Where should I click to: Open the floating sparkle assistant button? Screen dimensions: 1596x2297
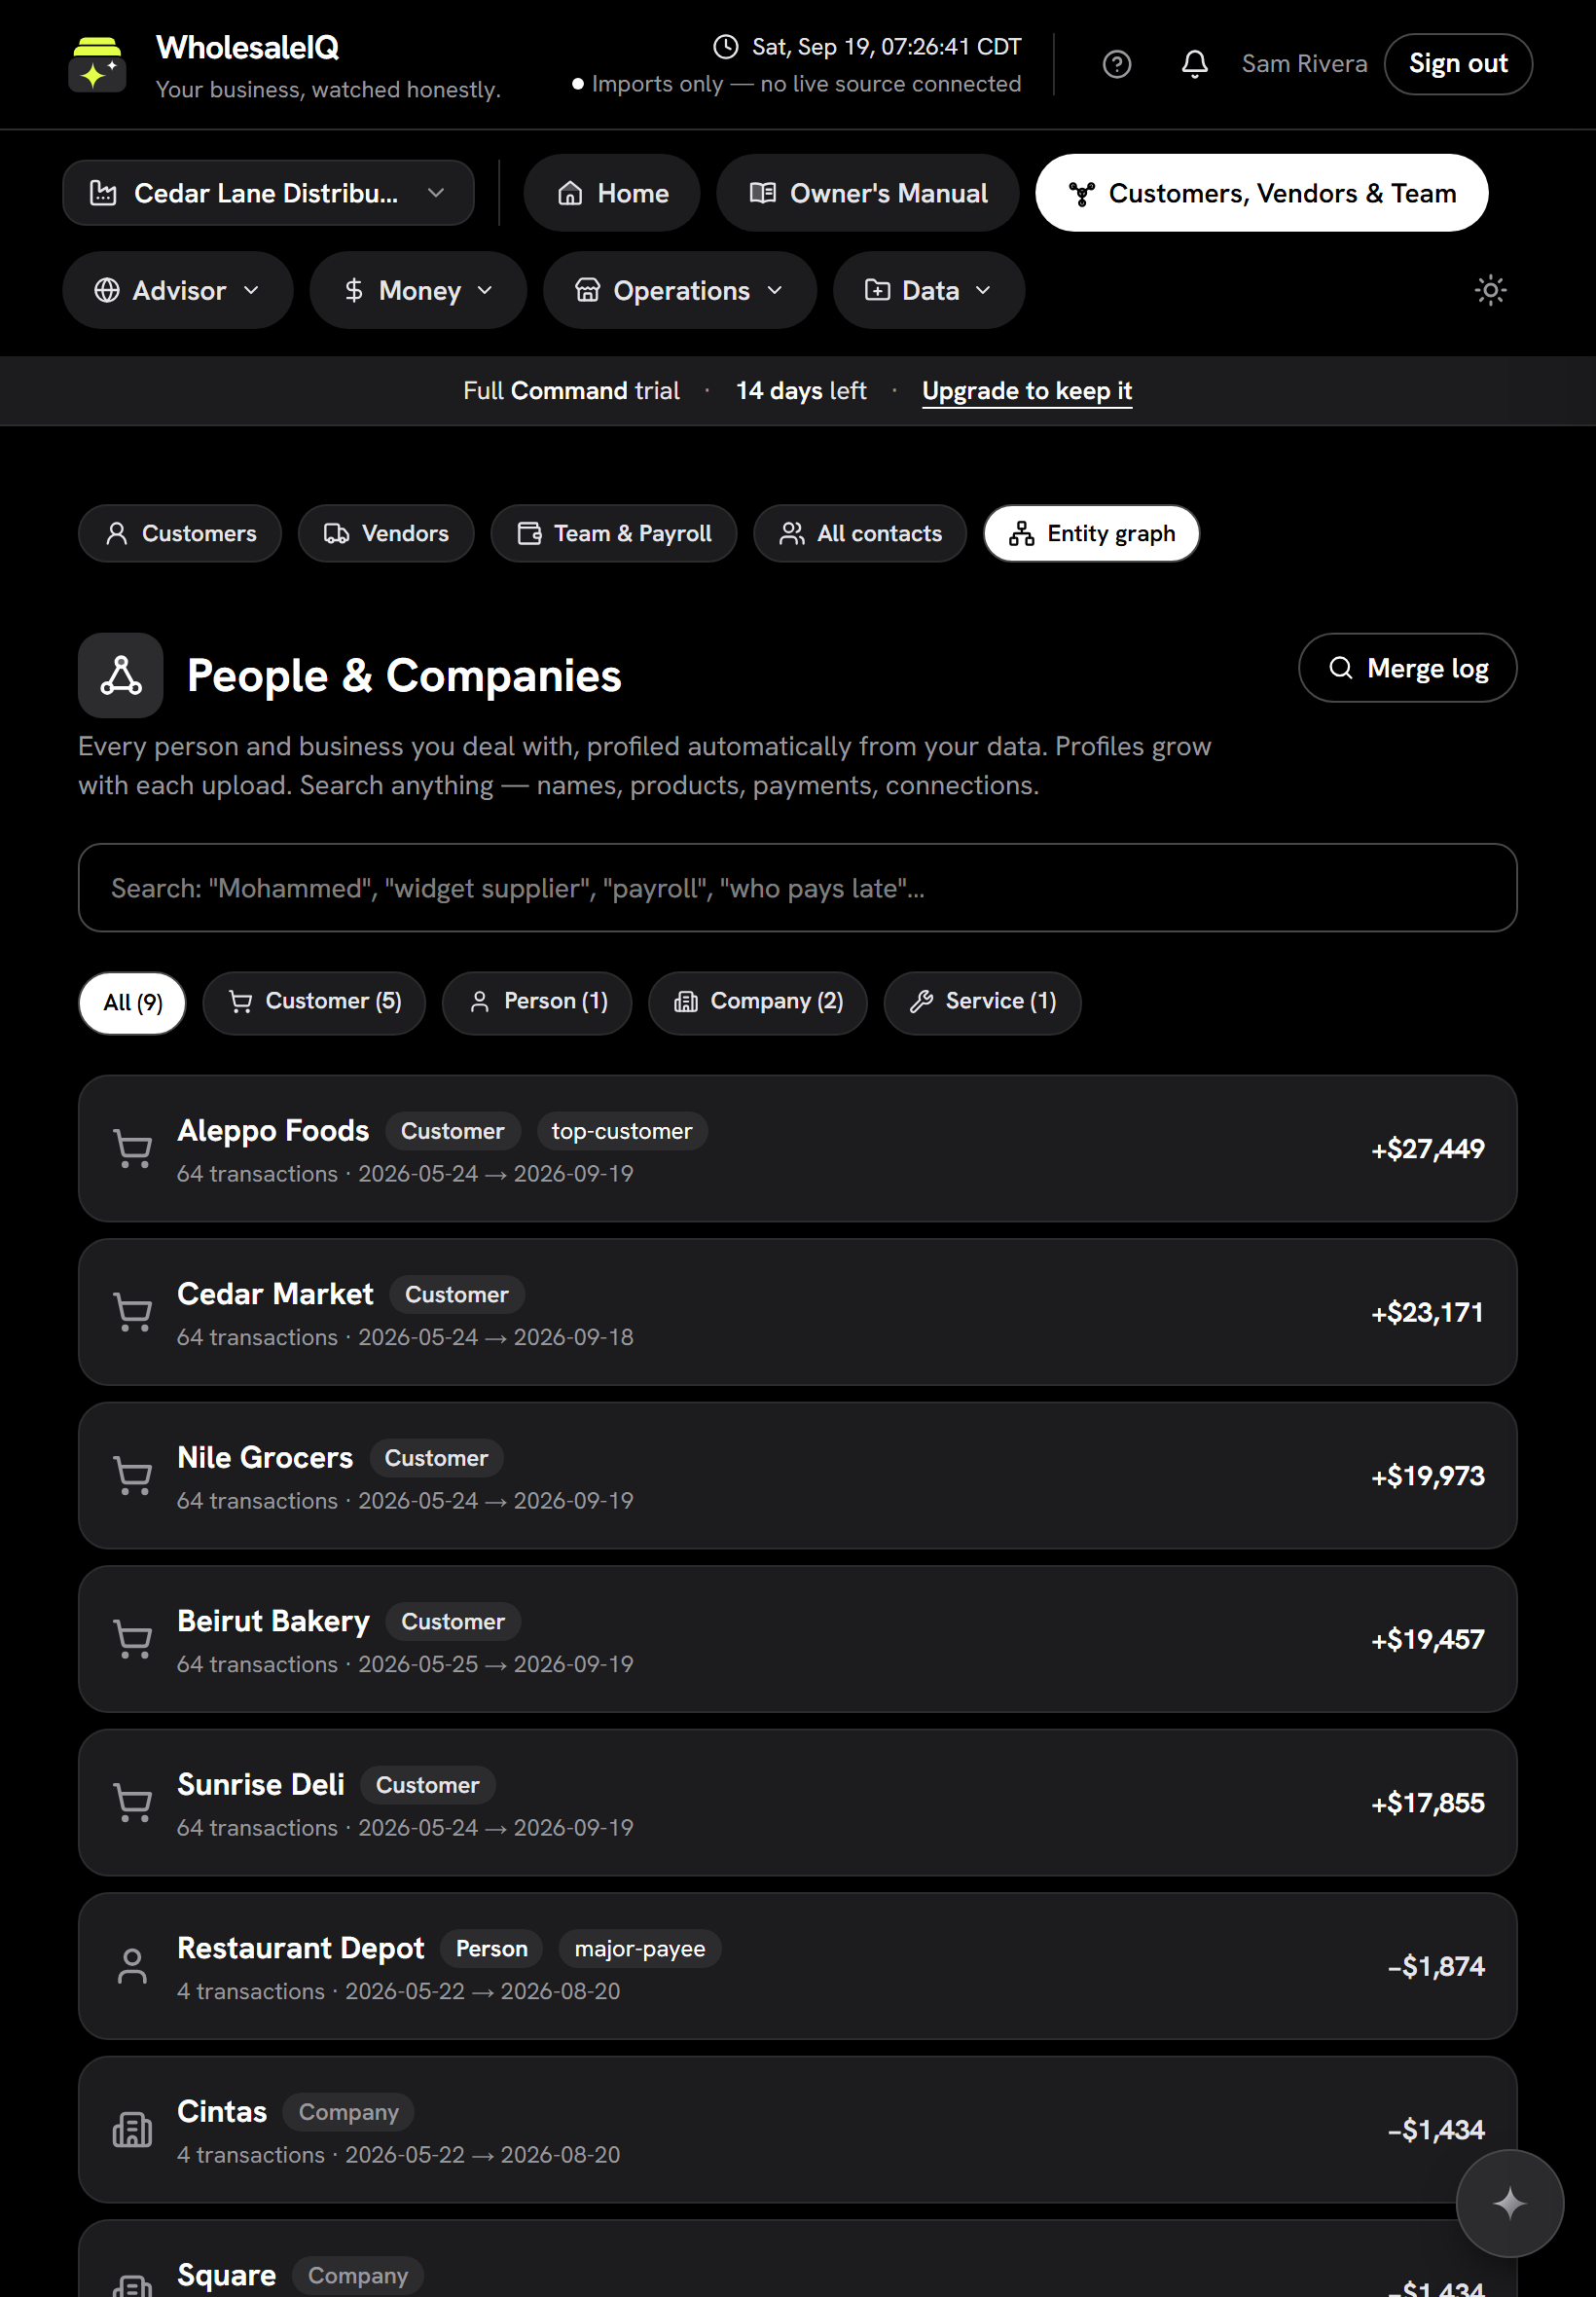(1508, 2203)
